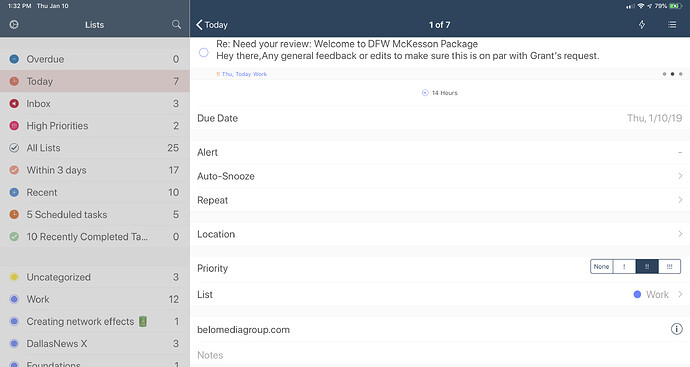The image size is (690, 367).
Task: Select the Today list
Action: [95, 81]
